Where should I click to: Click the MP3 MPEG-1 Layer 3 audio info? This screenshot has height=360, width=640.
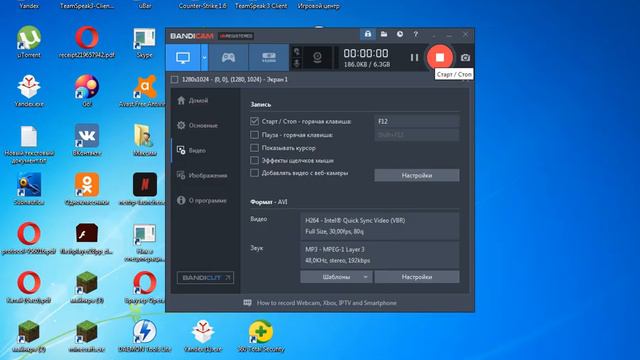pos(380,255)
